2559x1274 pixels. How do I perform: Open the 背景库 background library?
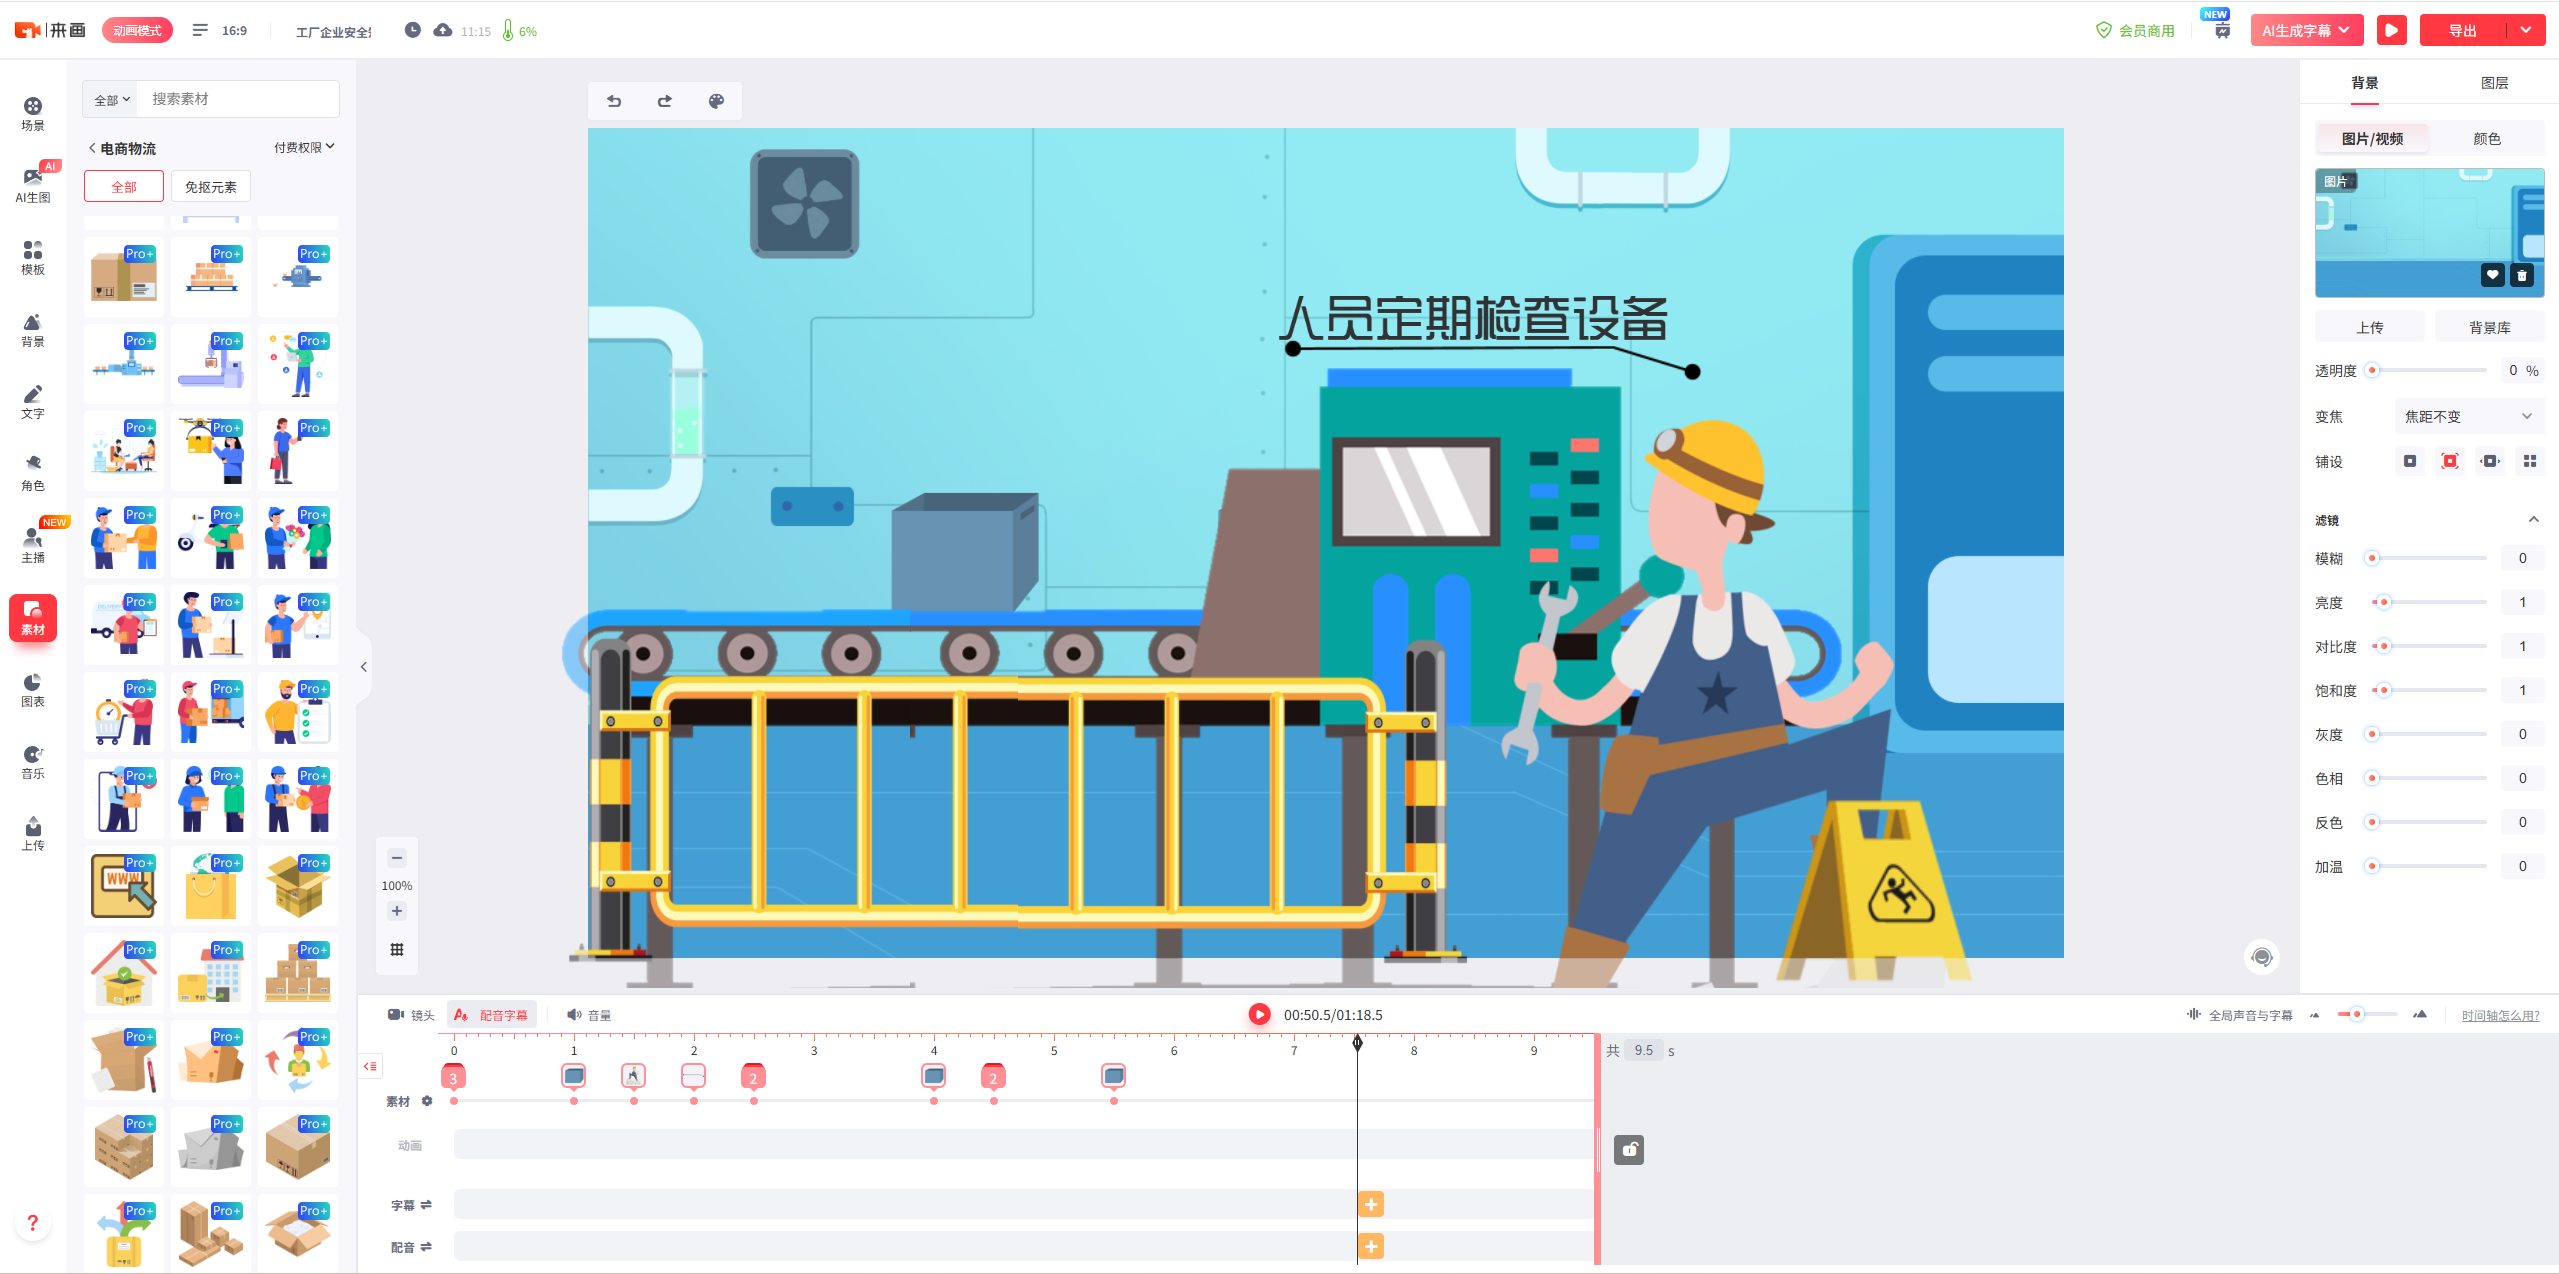click(x=2489, y=327)
